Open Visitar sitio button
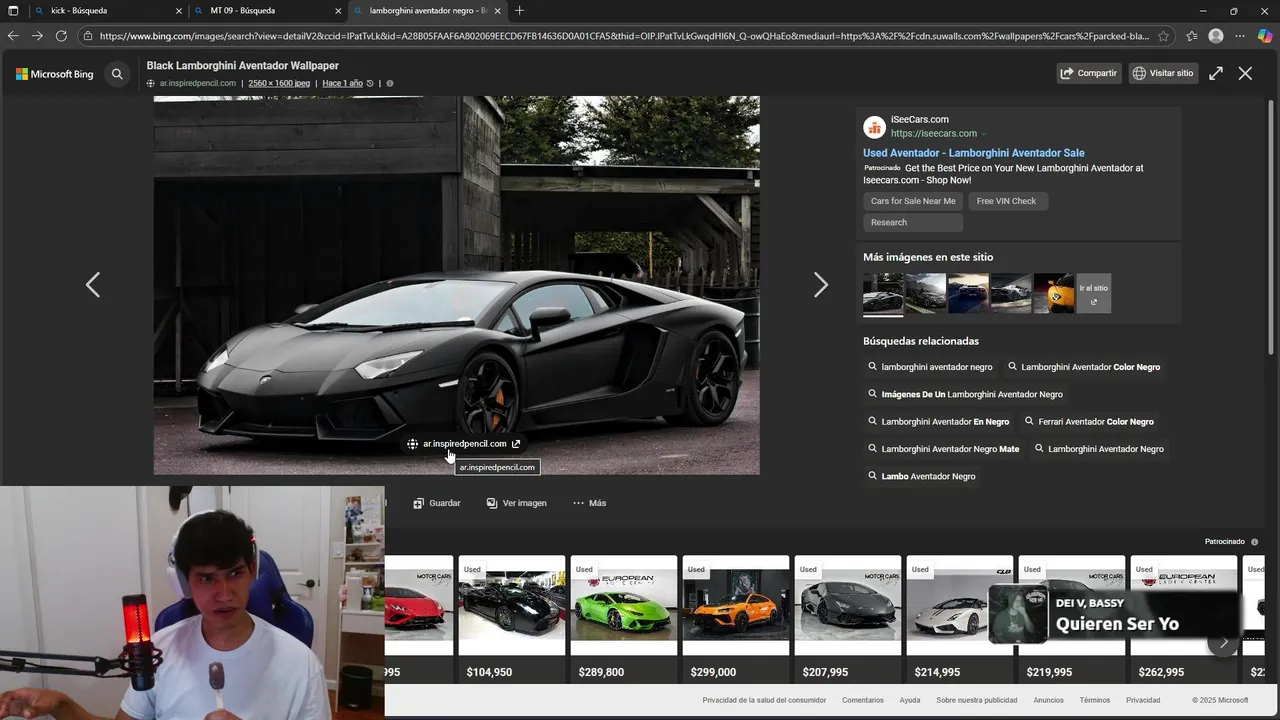Viewport: 1280px width, 720px height. tap(1164, 73)
